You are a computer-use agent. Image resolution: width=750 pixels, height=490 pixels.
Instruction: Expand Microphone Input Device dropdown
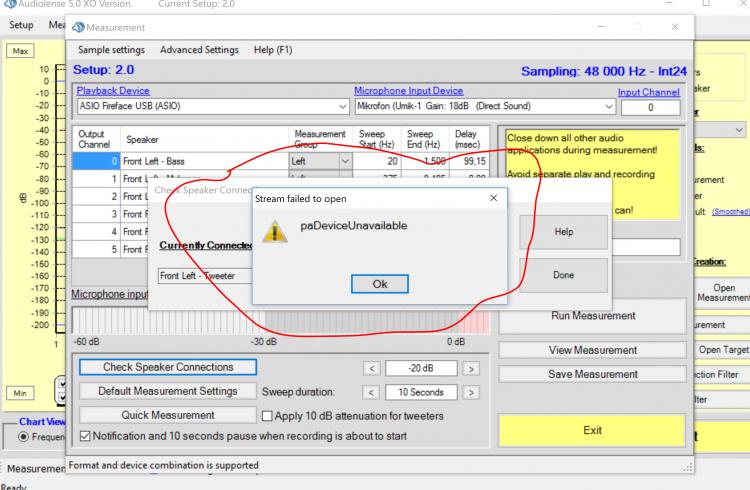pos(608,106)
